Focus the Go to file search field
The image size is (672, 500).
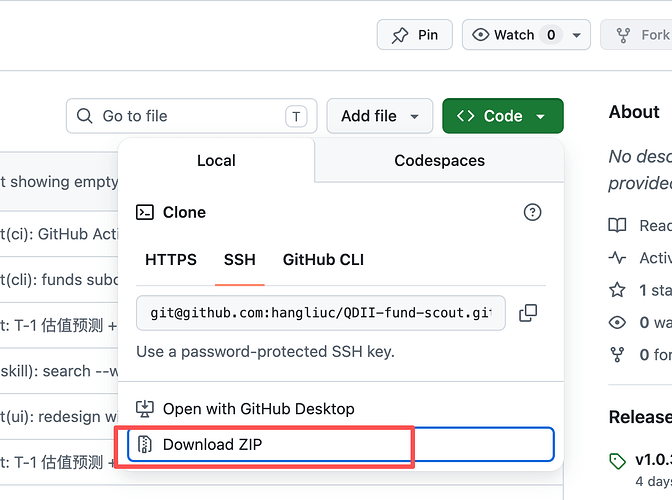click(x=191, y=116)
